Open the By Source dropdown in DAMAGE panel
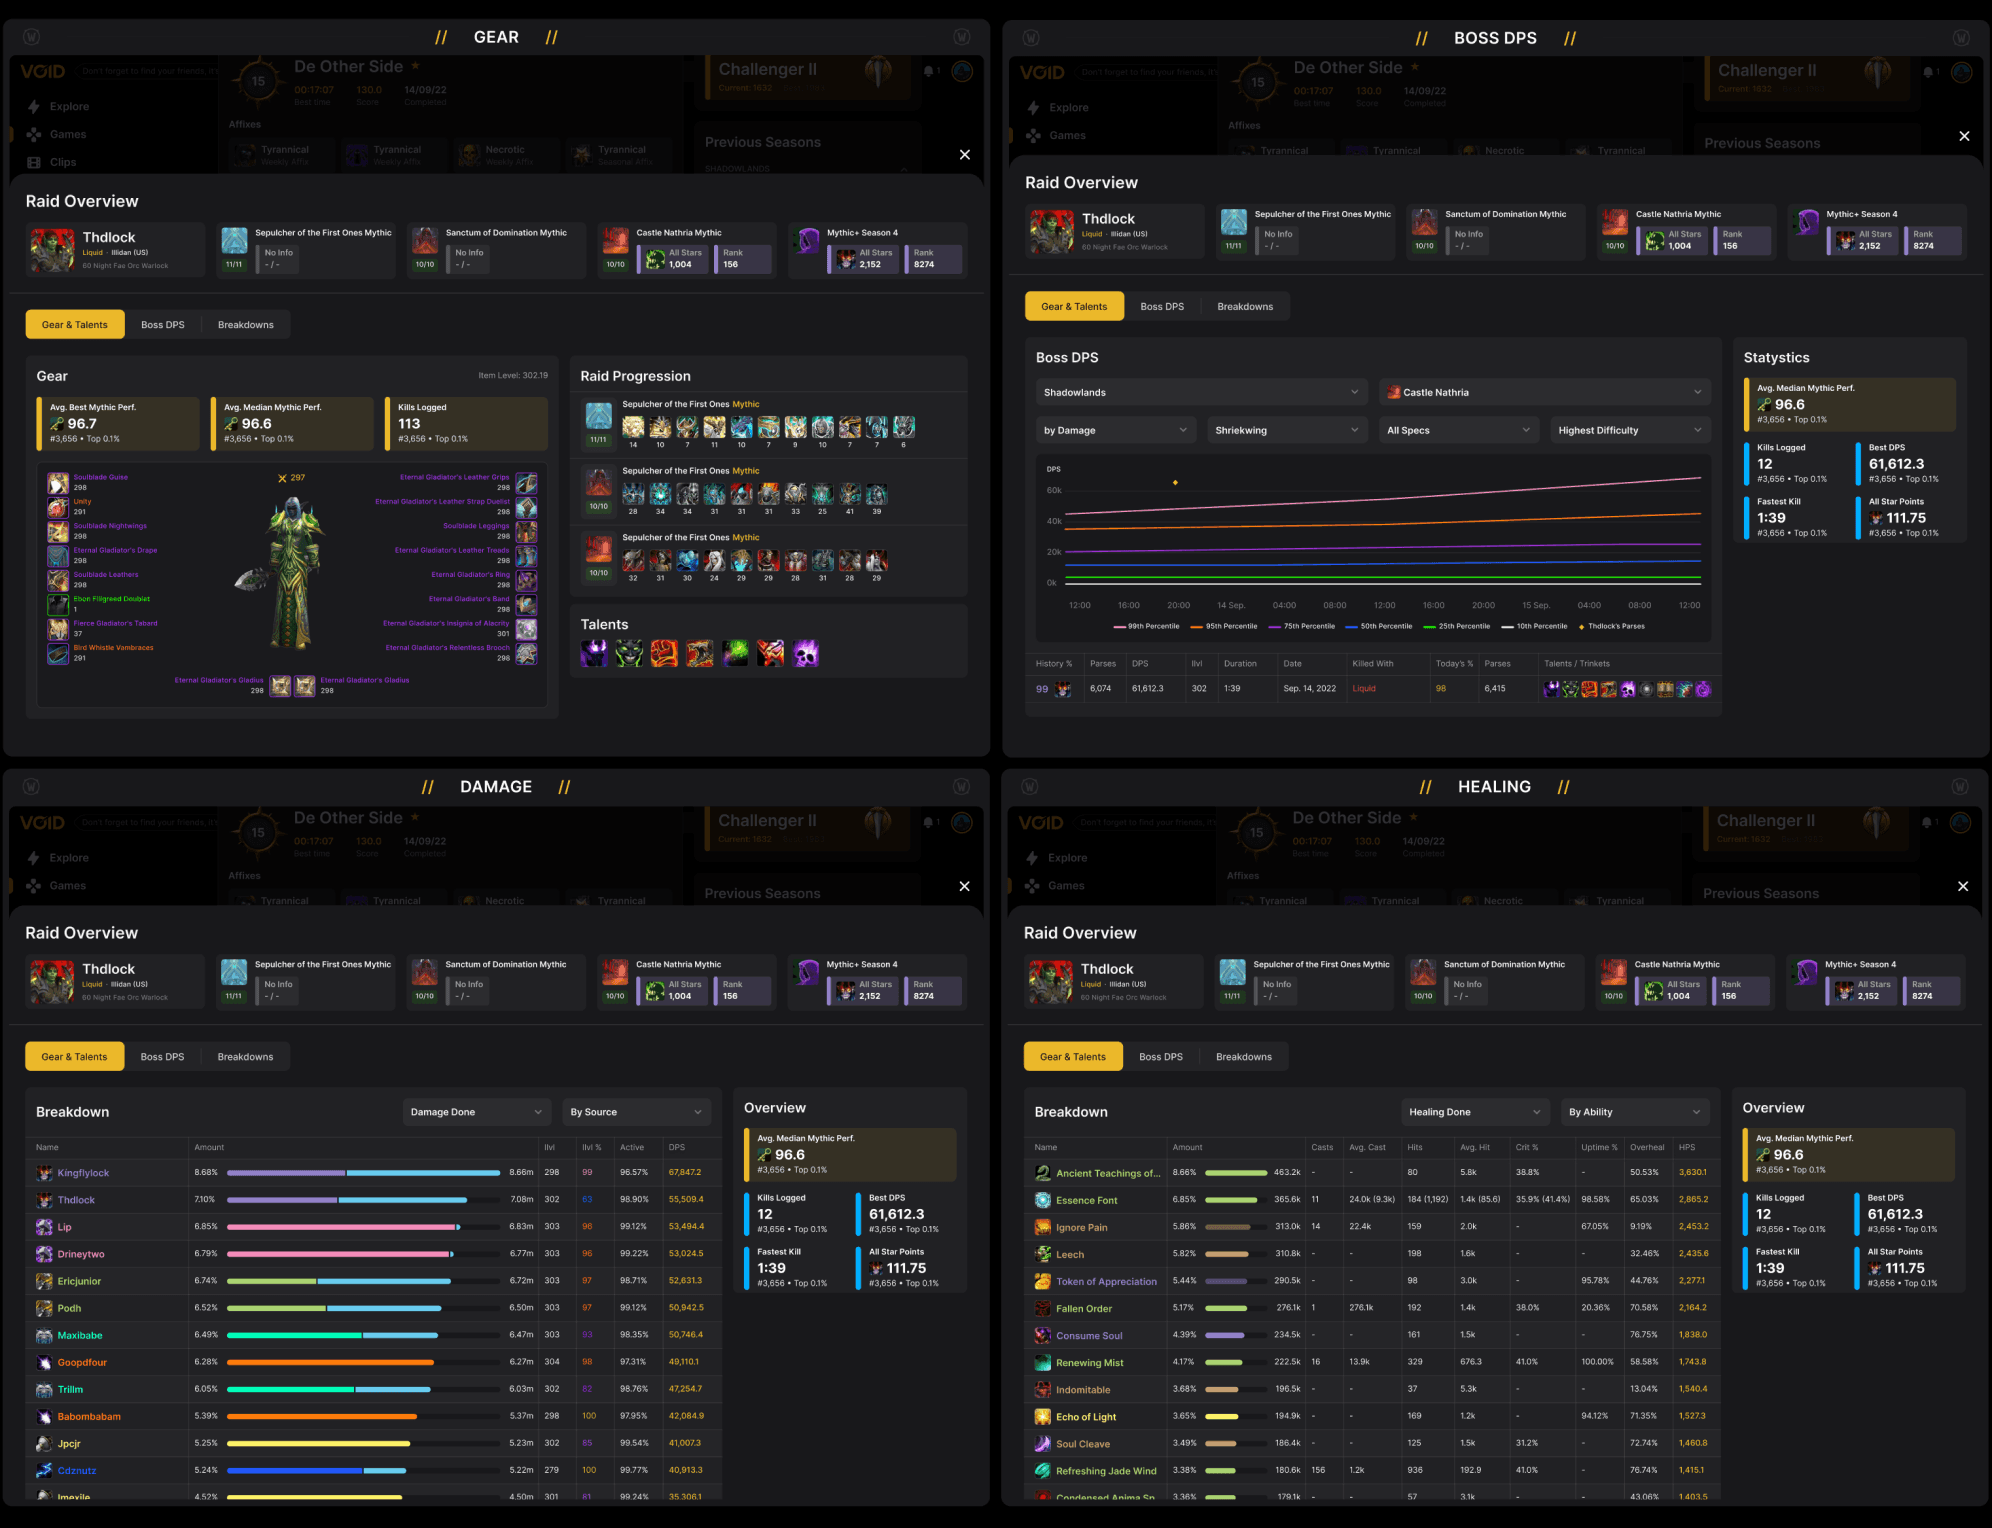This screenshot has height=1528, width=1992. [x=636, y=1112]
